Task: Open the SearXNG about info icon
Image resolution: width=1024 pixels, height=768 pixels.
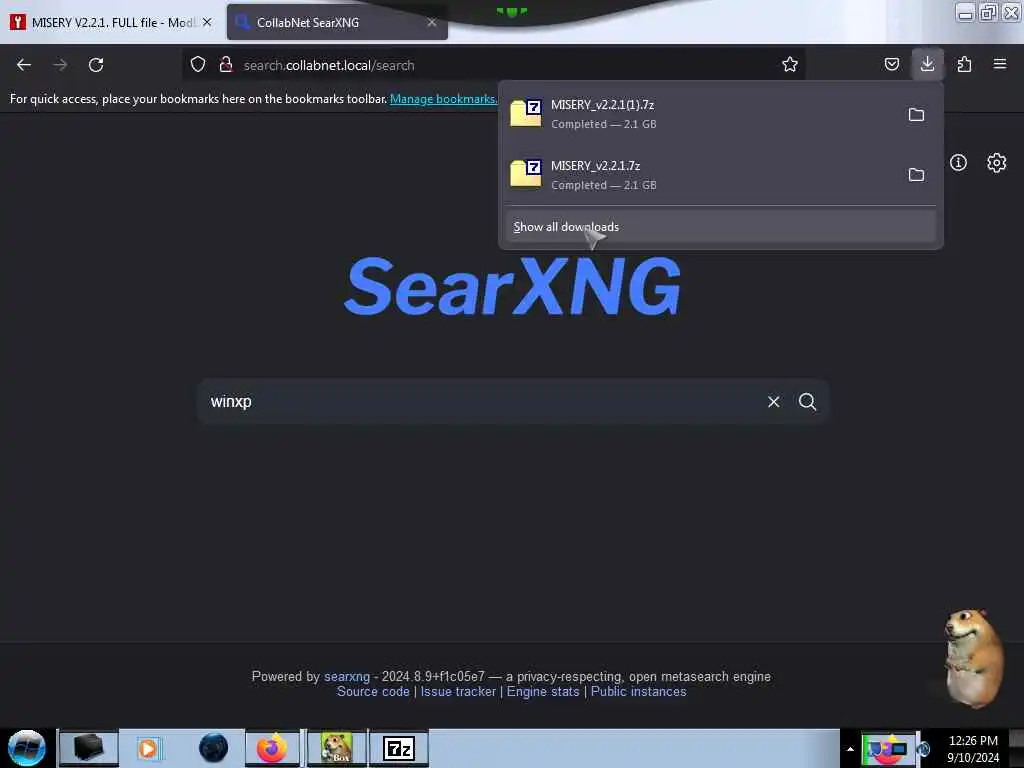Action: click(958, 163)
